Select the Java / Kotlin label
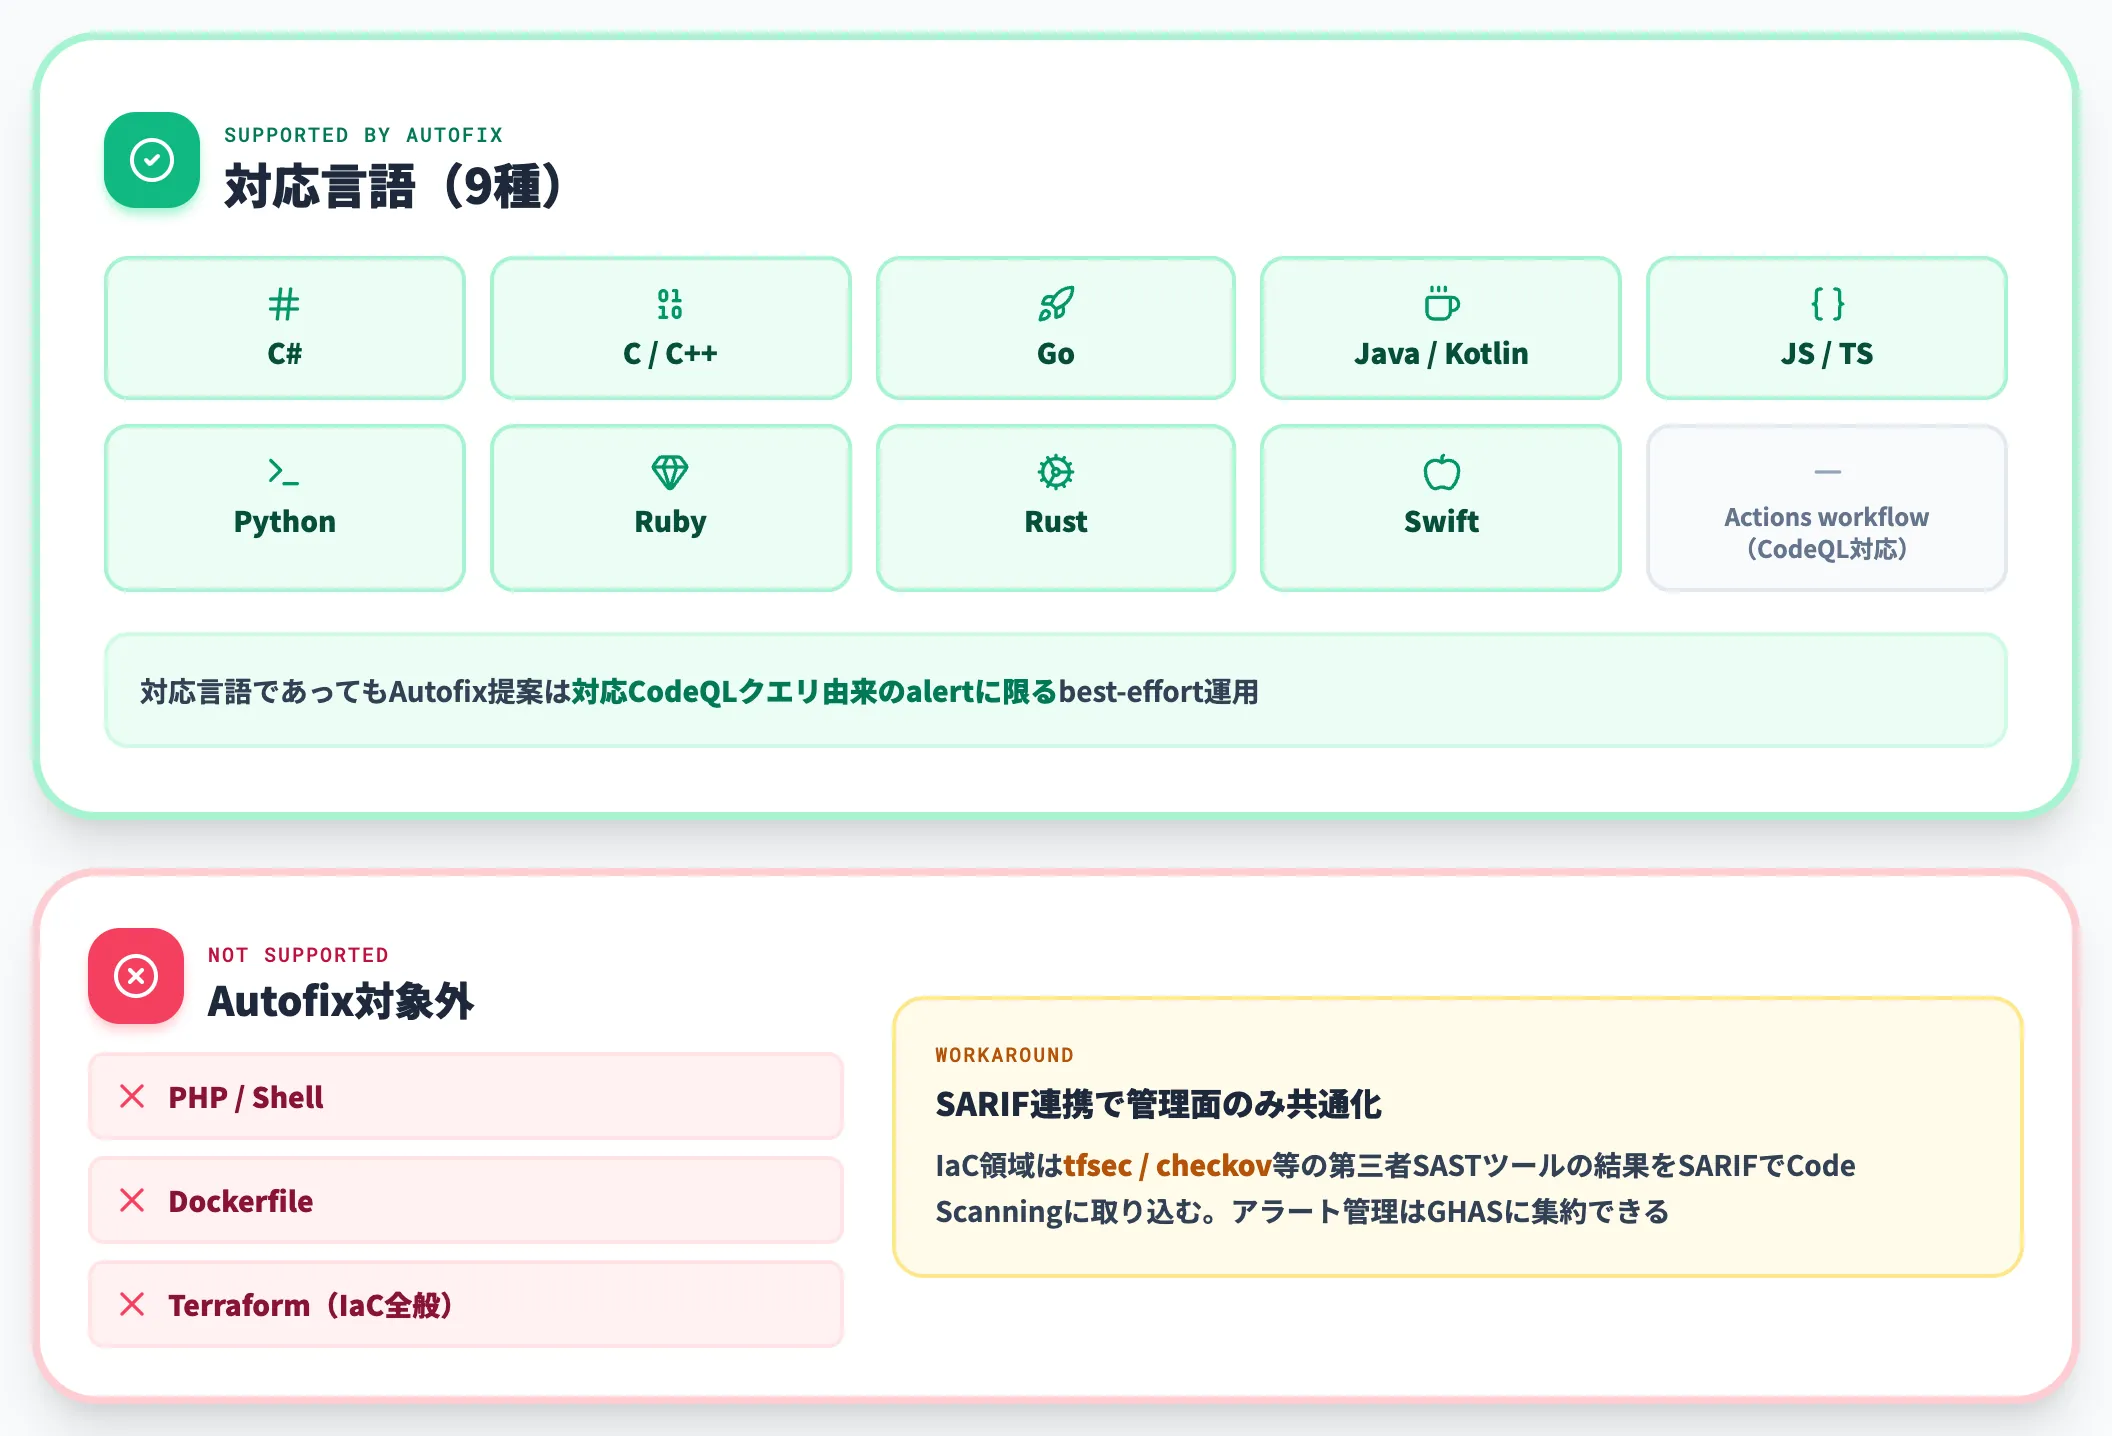Screen dimensions: 2112x1436 (x=1441, y=354)
